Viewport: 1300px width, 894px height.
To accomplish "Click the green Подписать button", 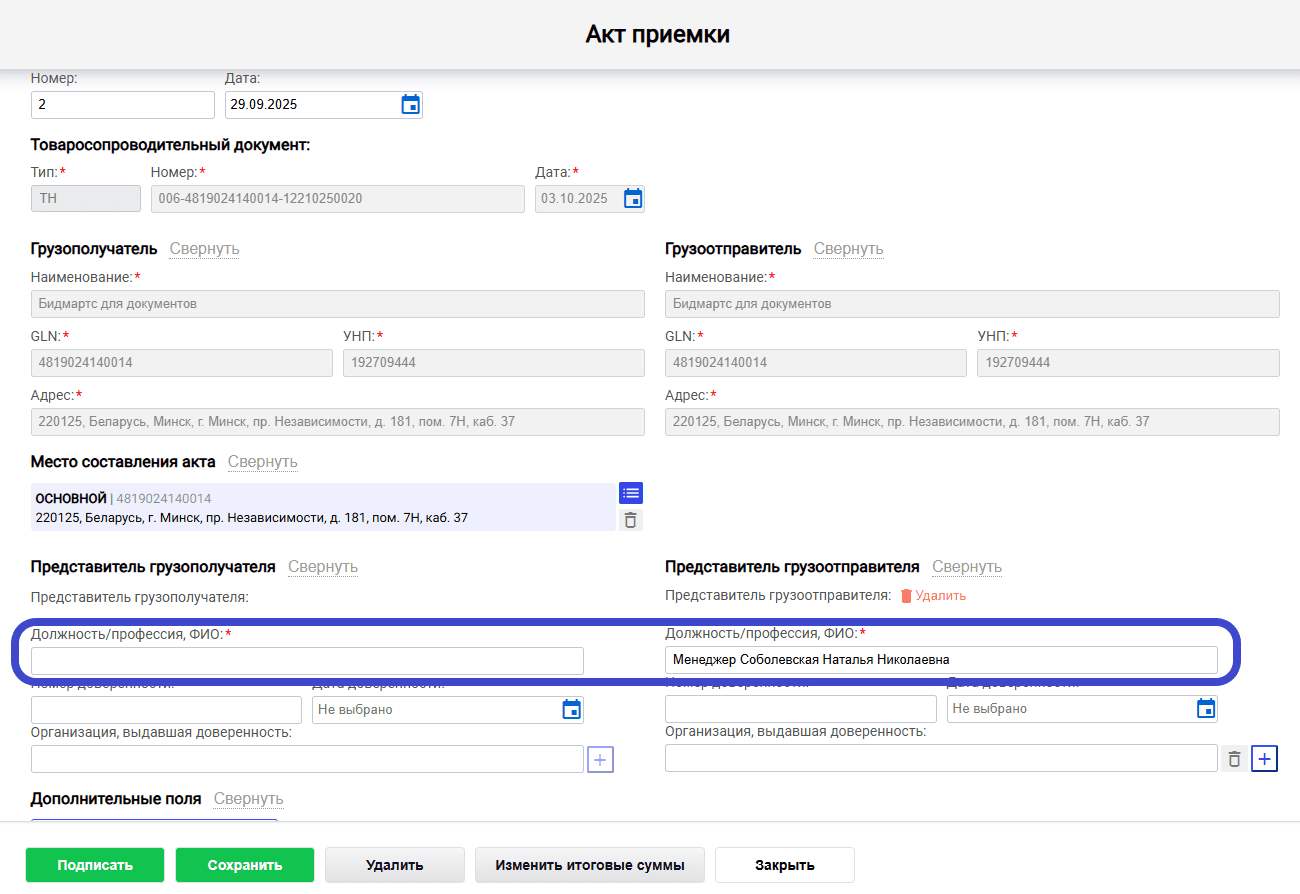I will point(94,864).
